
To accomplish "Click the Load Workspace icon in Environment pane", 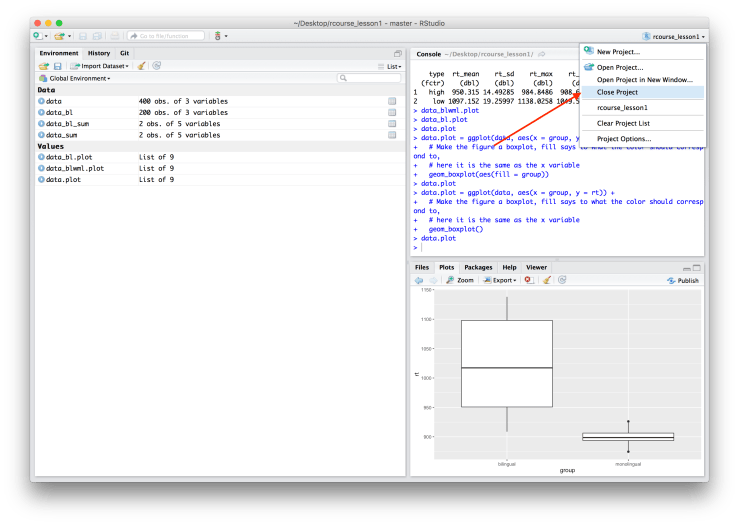I will (44, 66).
